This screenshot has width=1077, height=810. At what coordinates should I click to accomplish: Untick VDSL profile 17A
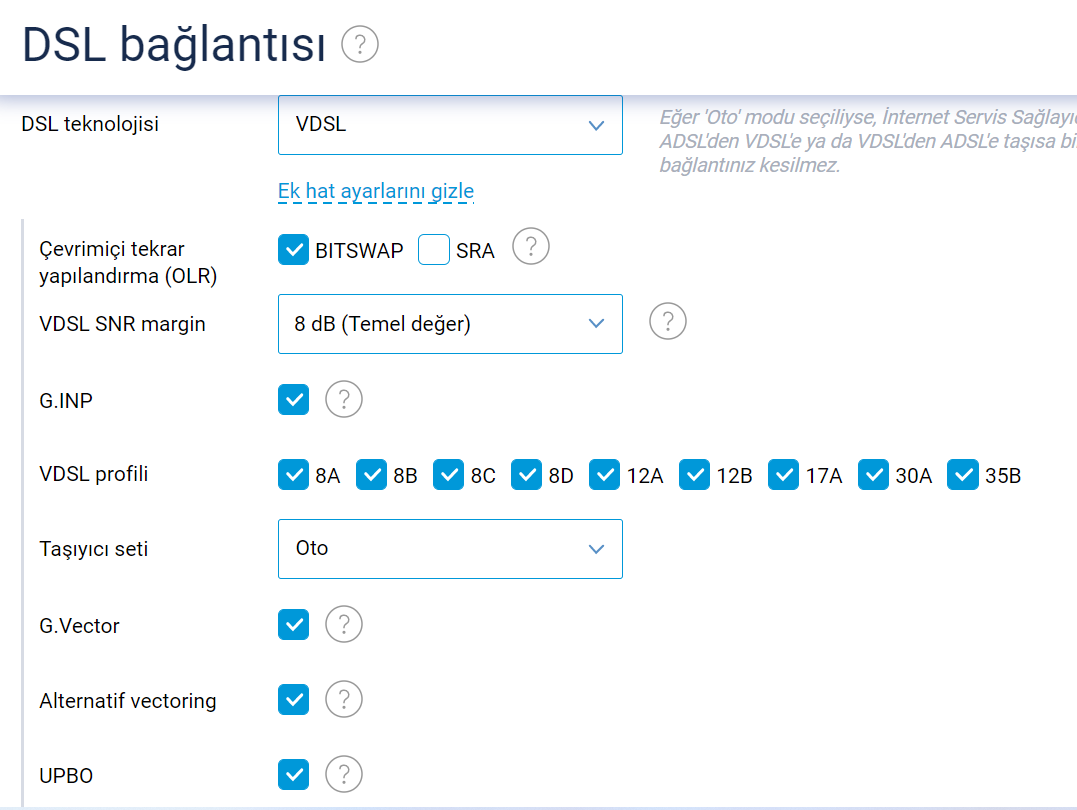tap(783, 475)
